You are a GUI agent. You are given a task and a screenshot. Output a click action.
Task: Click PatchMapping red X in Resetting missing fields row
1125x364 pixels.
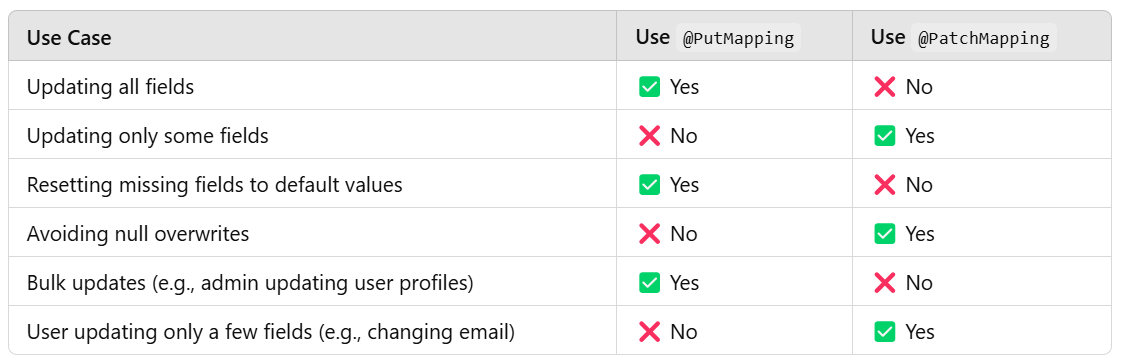pyautogui.click(x=885, y=185)
